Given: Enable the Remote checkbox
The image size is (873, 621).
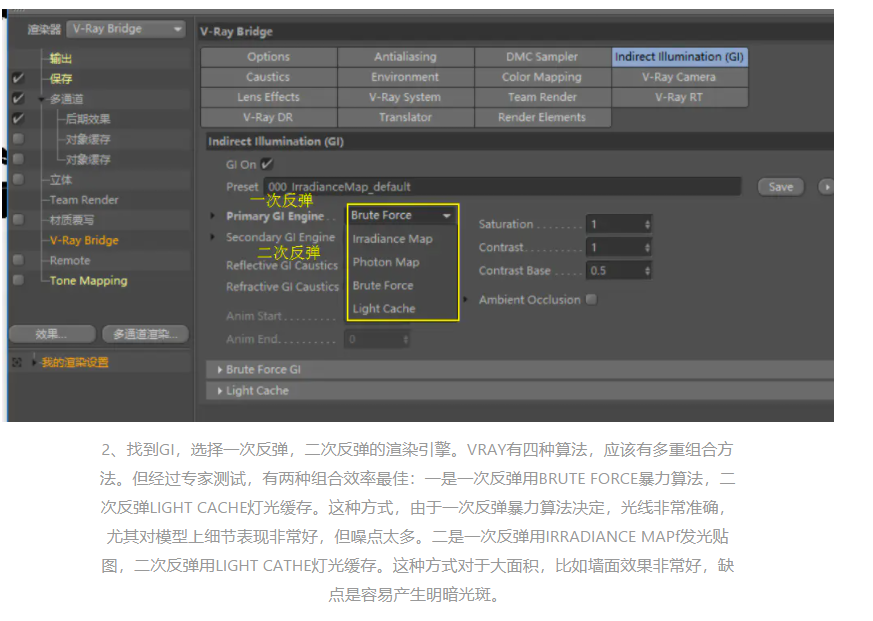Looking at the screenshot, I should (18, 260).
